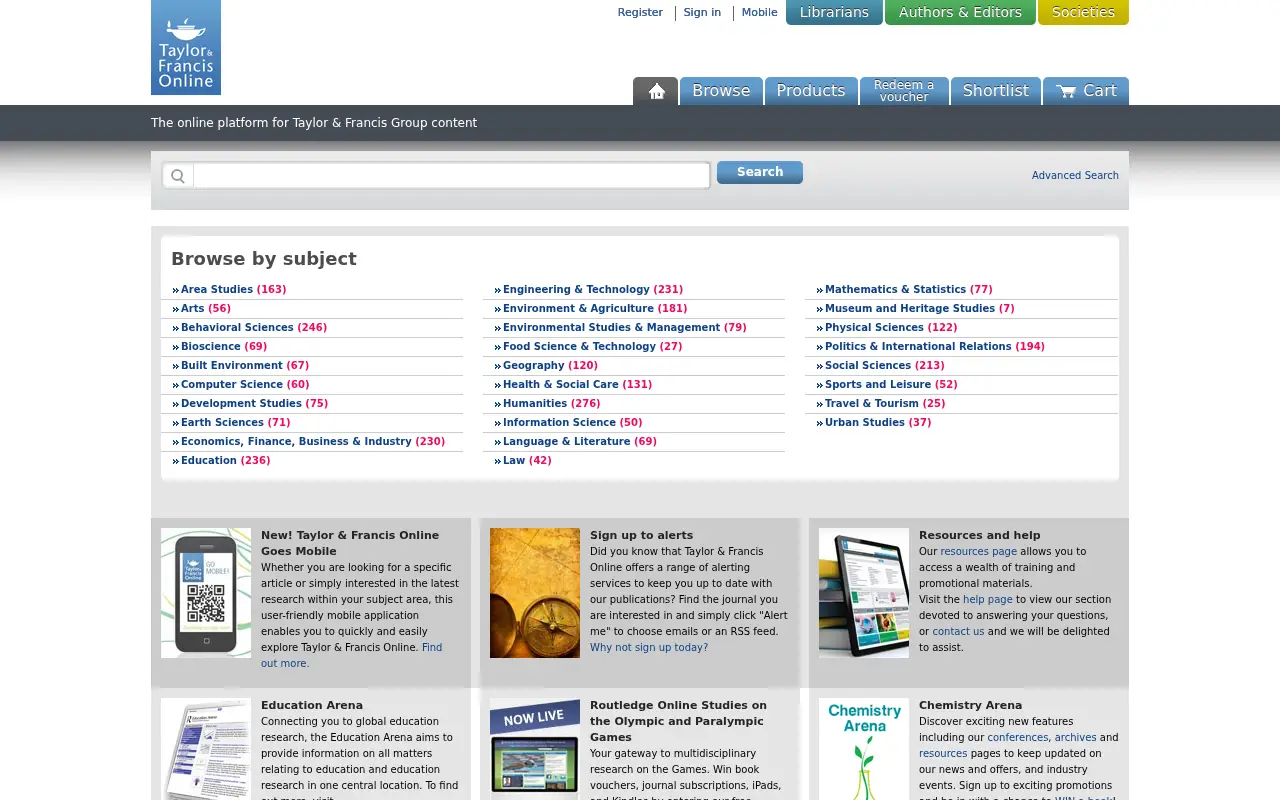The height and width of the screenshot is (800, 1280).
Task: Click the 'Why not sign up today?' link
Action: [649, 647]
